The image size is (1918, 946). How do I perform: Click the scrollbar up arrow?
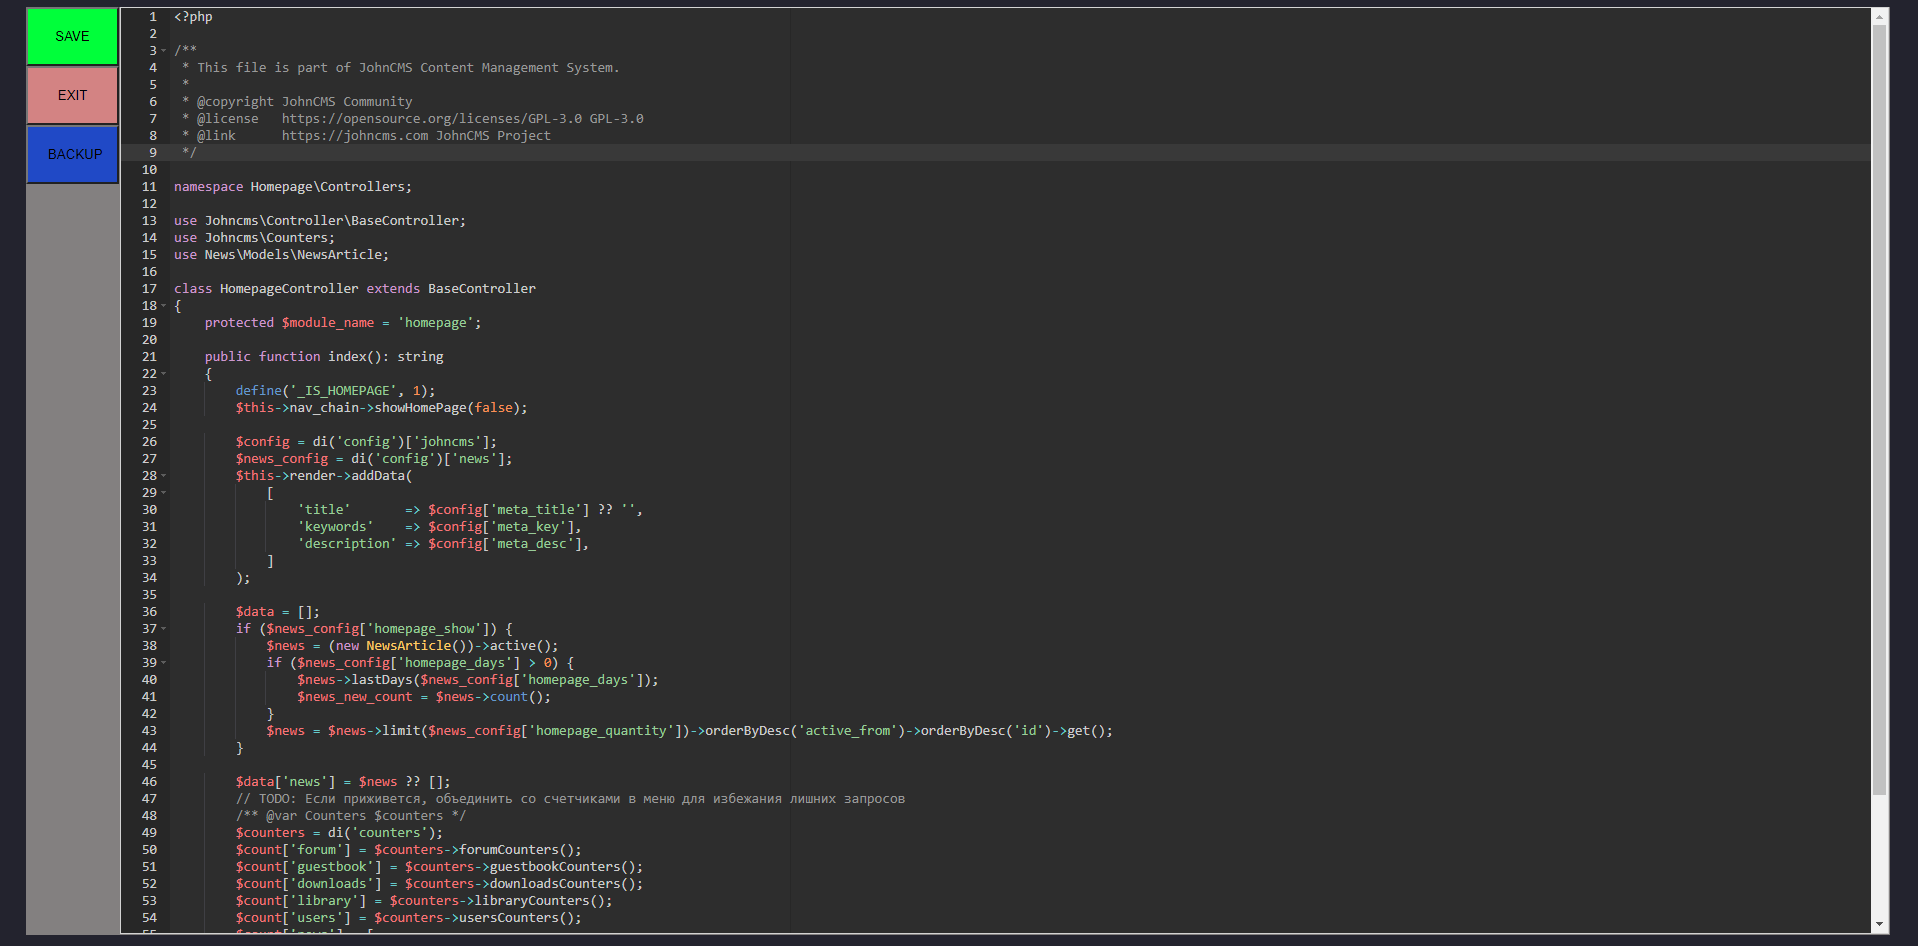pyautogui.click(x=1879, y=17)
